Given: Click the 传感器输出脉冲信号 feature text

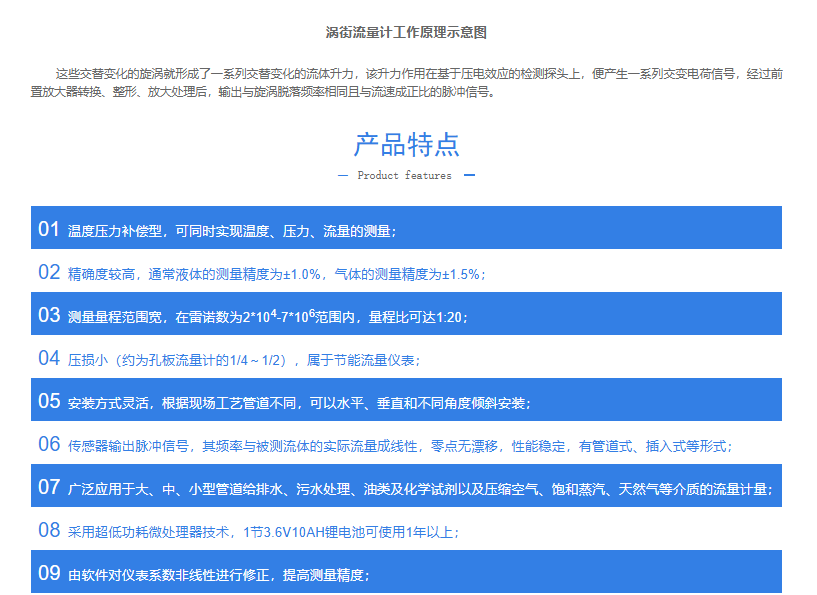Looking at the screenshot, I should (x=406, y=446).
